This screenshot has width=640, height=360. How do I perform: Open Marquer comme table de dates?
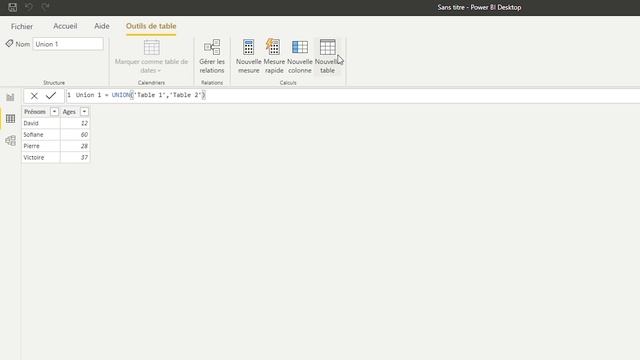click(x=151, y=57)
